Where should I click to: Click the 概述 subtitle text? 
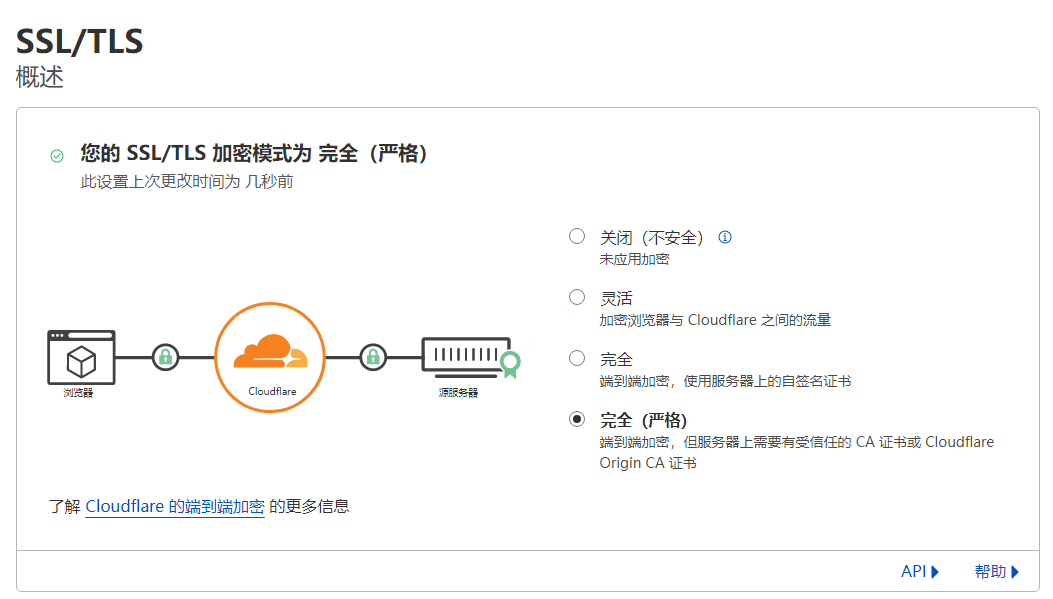click(40, 78)
